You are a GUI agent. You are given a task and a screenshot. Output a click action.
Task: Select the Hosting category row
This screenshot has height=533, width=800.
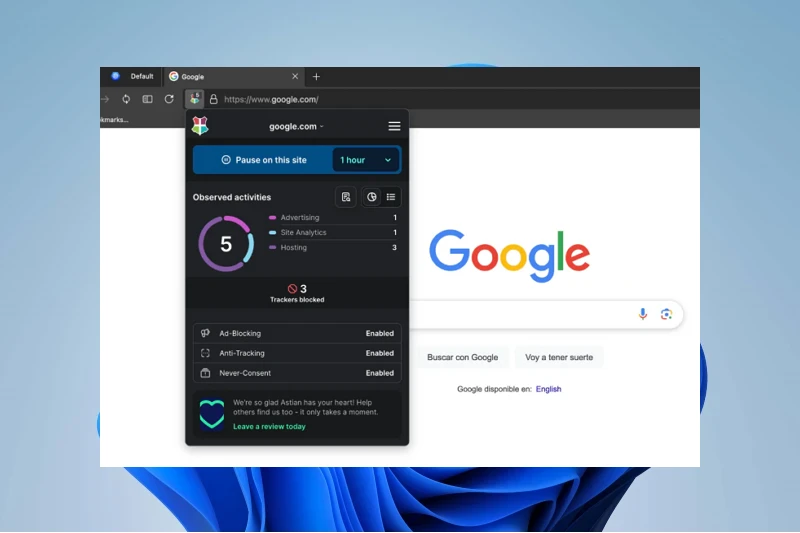click(x=333, y=247)
